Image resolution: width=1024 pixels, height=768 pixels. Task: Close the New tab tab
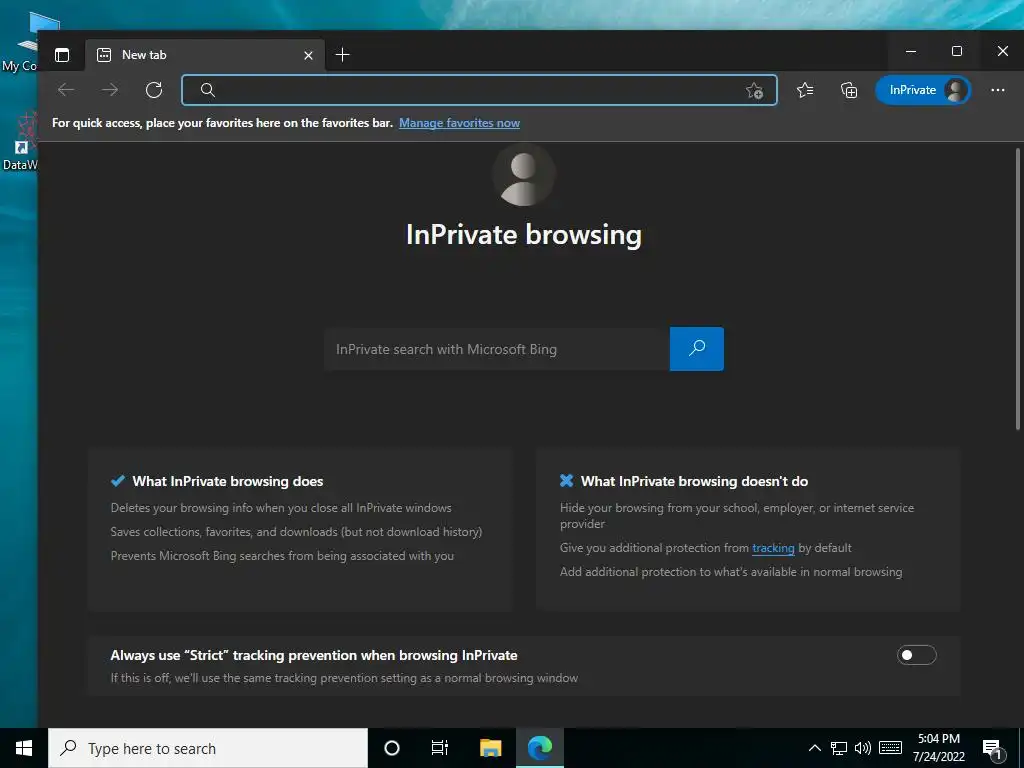(x=308, y=56)
